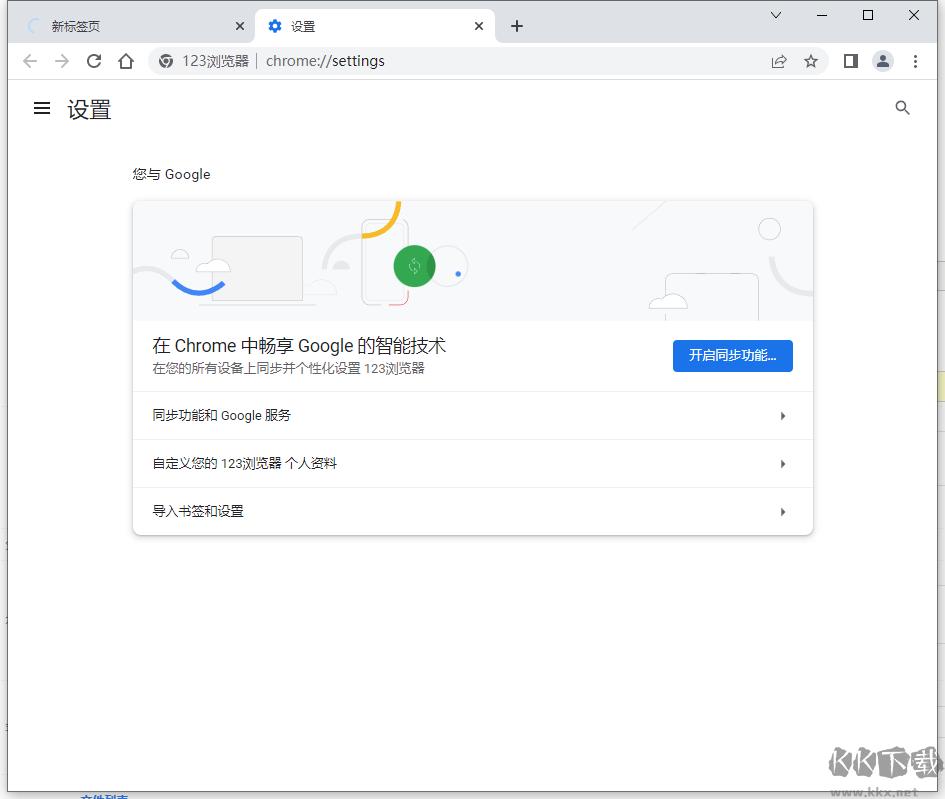Bookmark this page with the star icon
945x799 pixels.
pyautogui.click(x=811, y=61)
